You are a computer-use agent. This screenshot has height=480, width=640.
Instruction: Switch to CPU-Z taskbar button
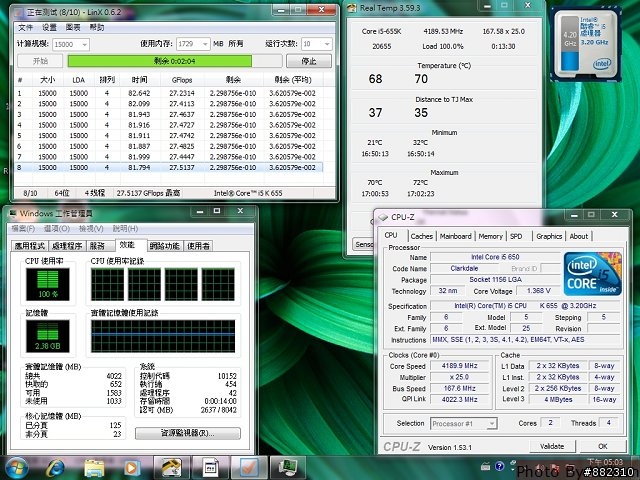(210, 468)
